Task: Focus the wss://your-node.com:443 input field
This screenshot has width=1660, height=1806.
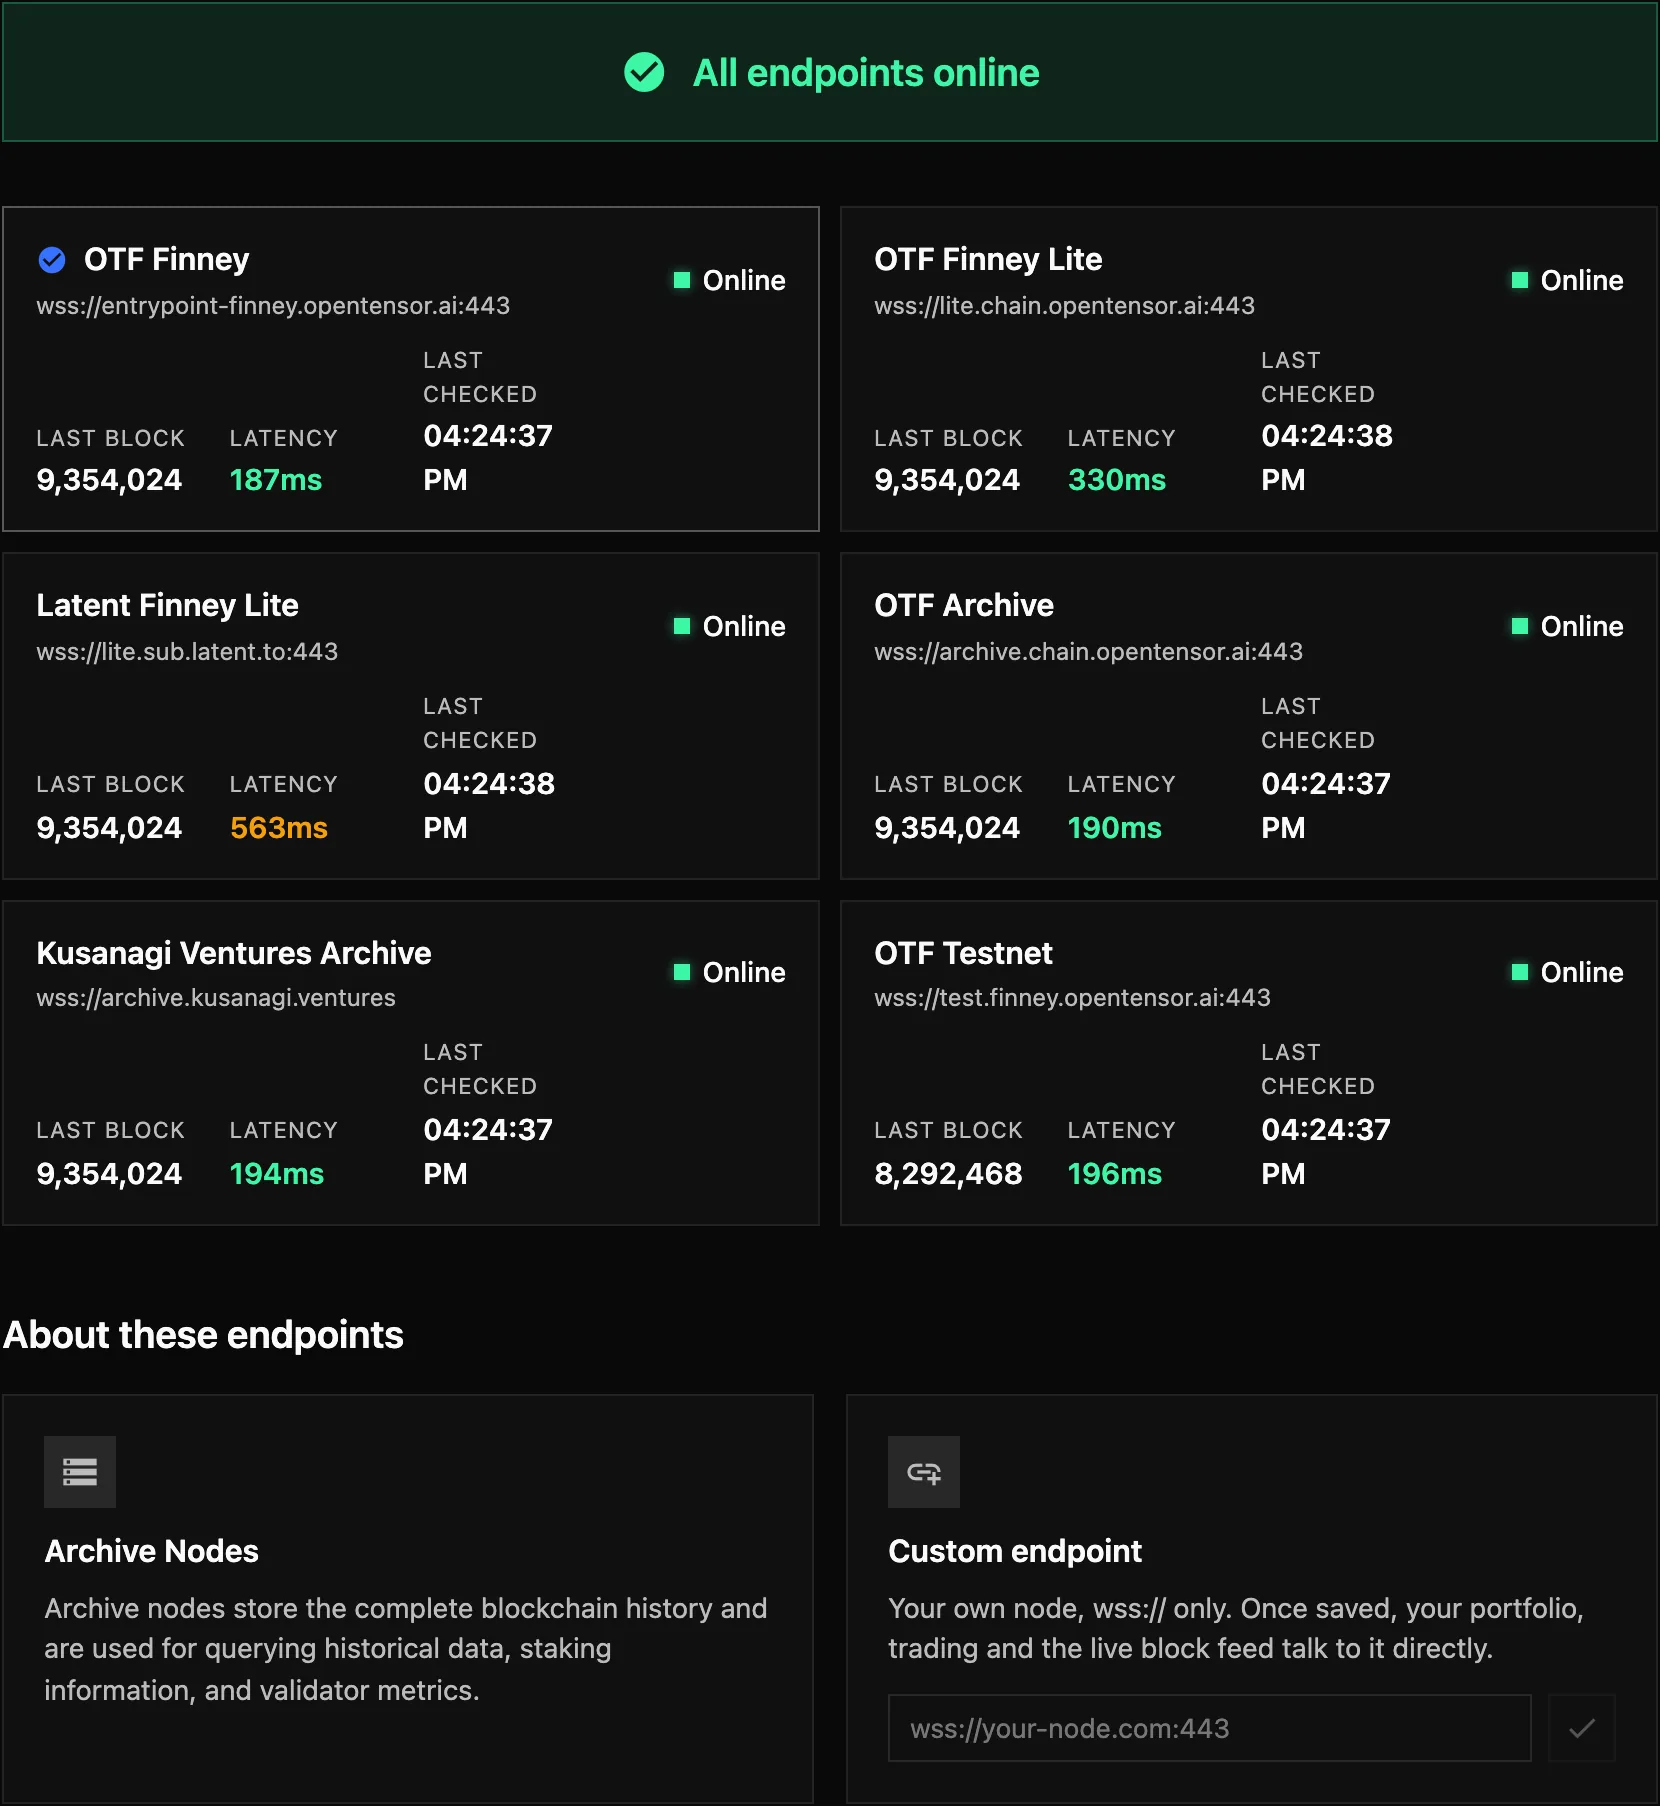Action: (x=1210, y=1728)
